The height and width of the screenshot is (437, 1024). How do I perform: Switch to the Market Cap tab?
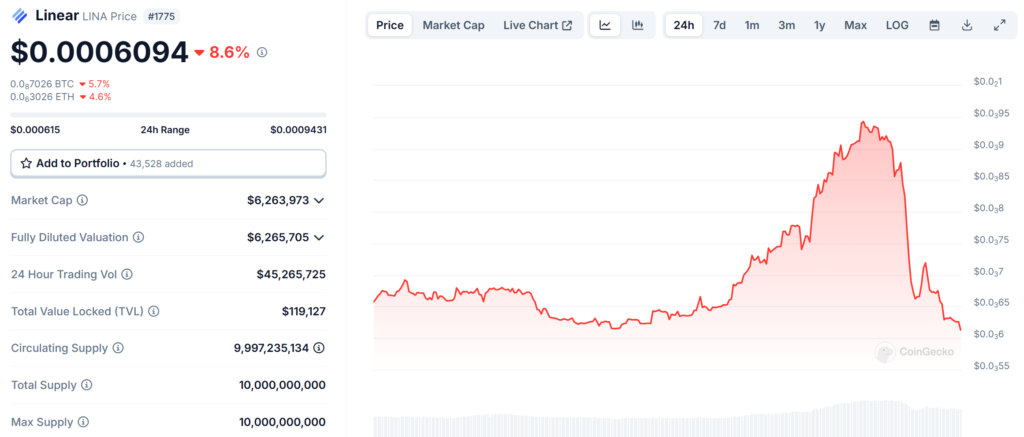pos(453,25)
